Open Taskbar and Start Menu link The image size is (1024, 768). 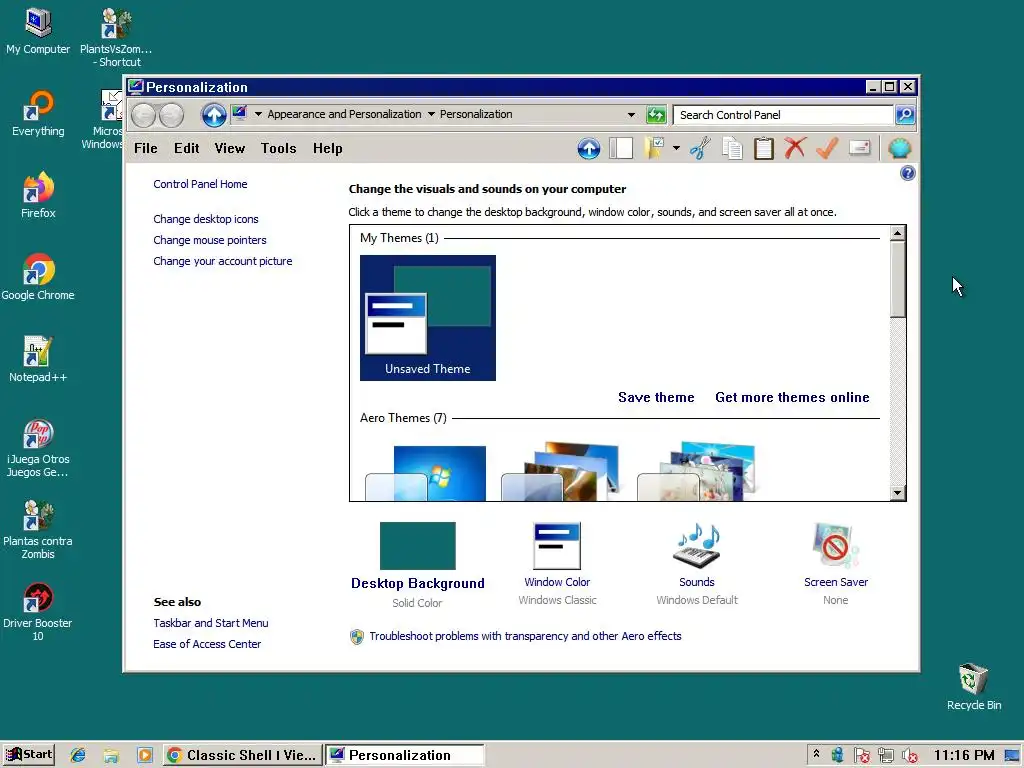(x=211, y=623)
